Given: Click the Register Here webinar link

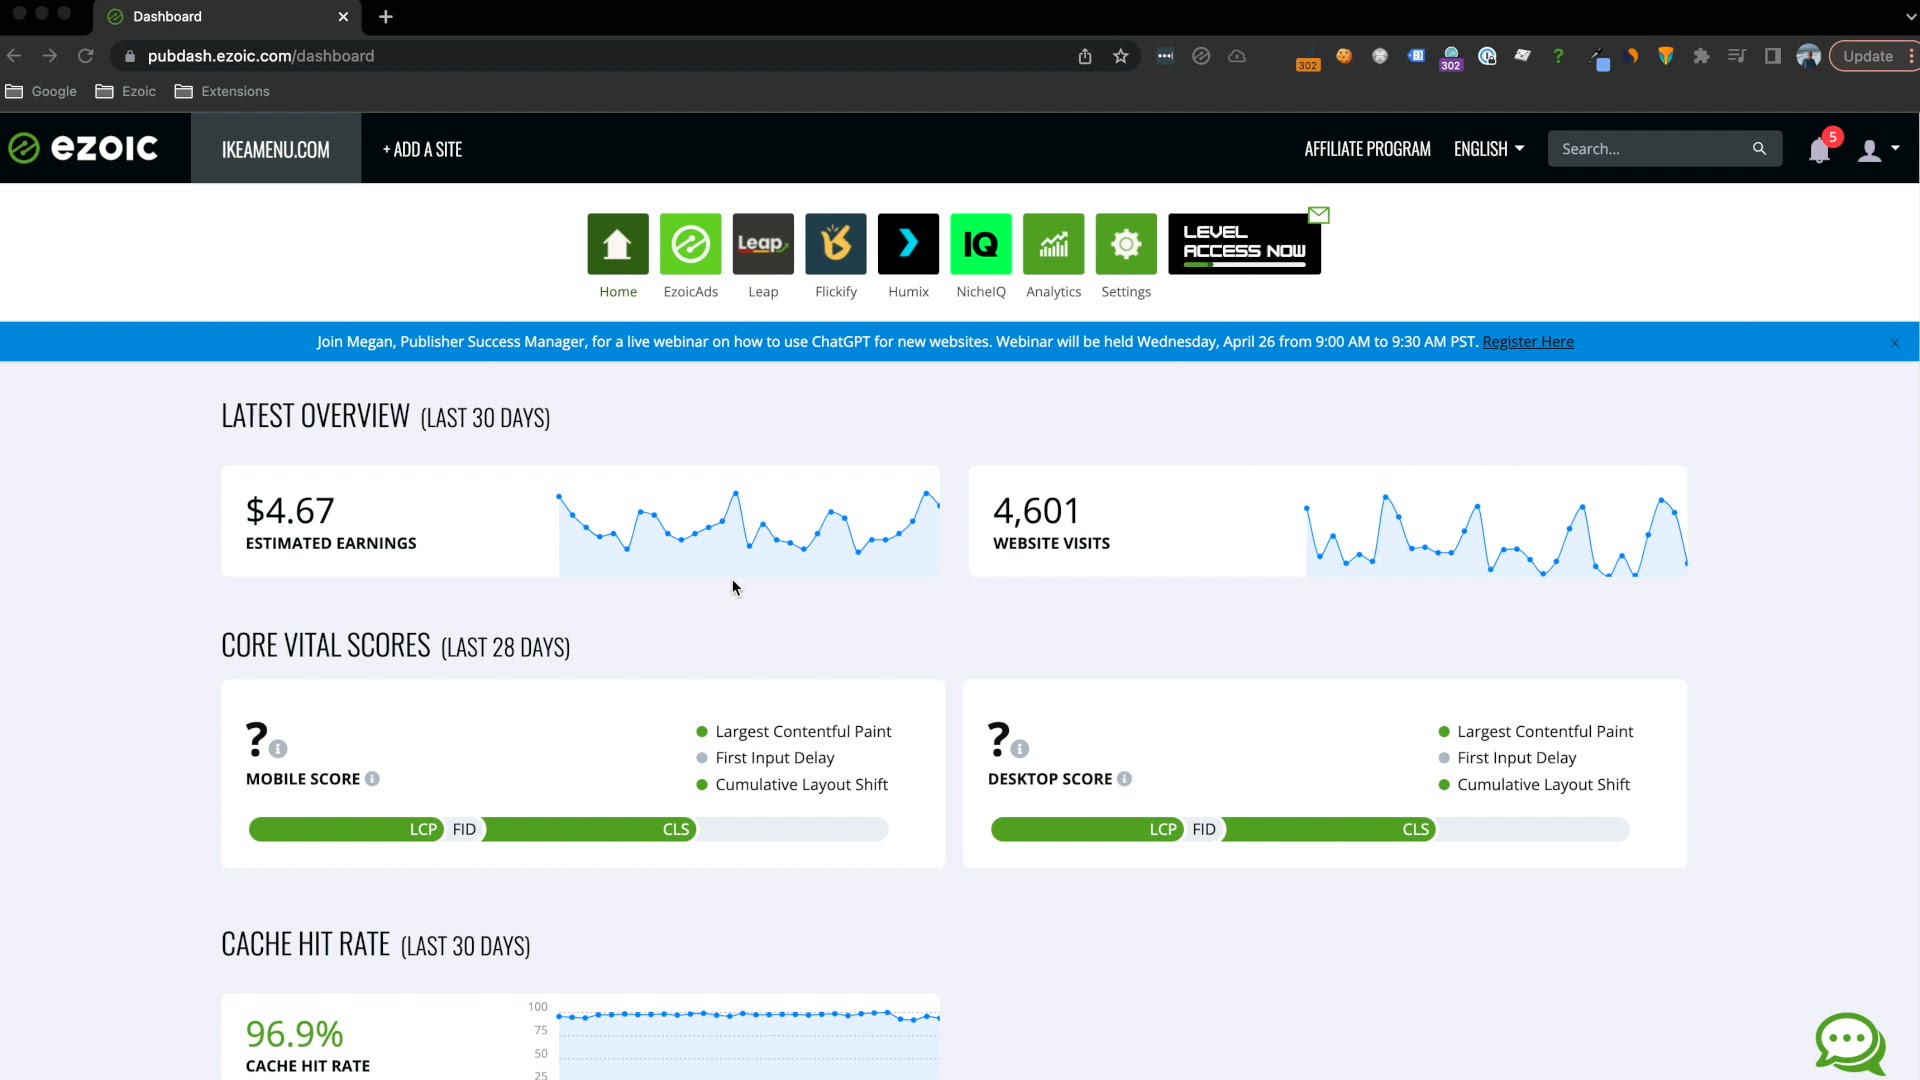Looking at the screenshot, I should (x=1527, y=342).
